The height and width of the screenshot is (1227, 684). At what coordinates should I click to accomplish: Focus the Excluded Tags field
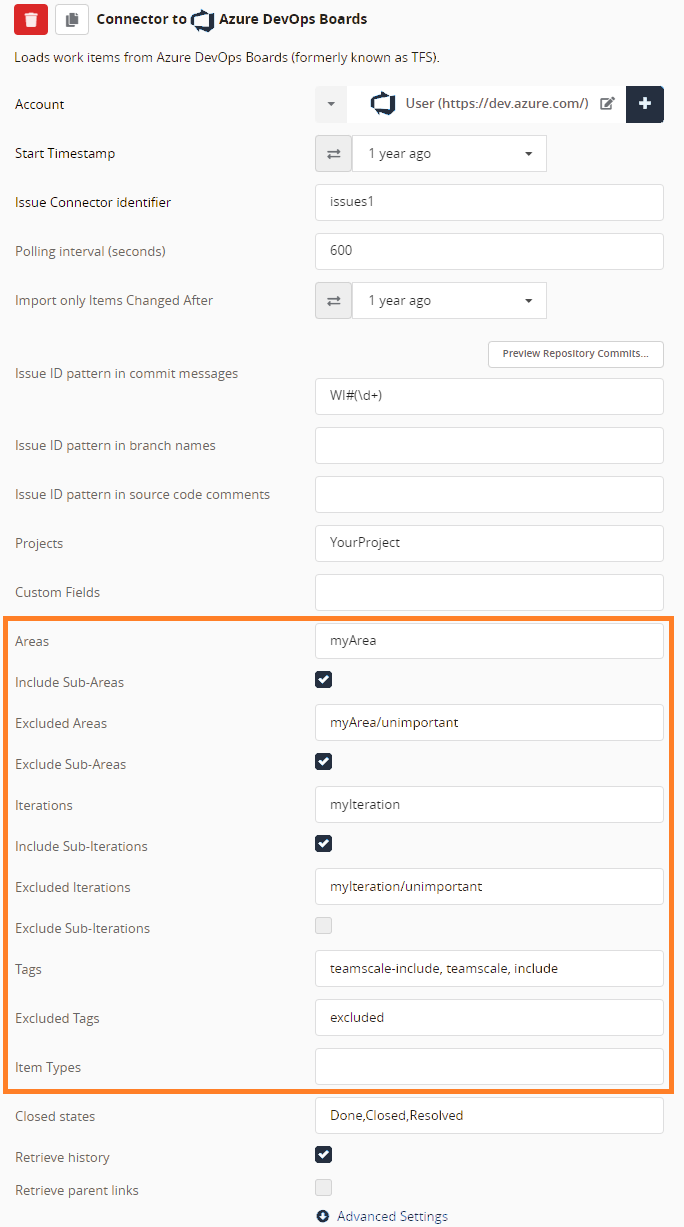click(x=489, y=1018)
